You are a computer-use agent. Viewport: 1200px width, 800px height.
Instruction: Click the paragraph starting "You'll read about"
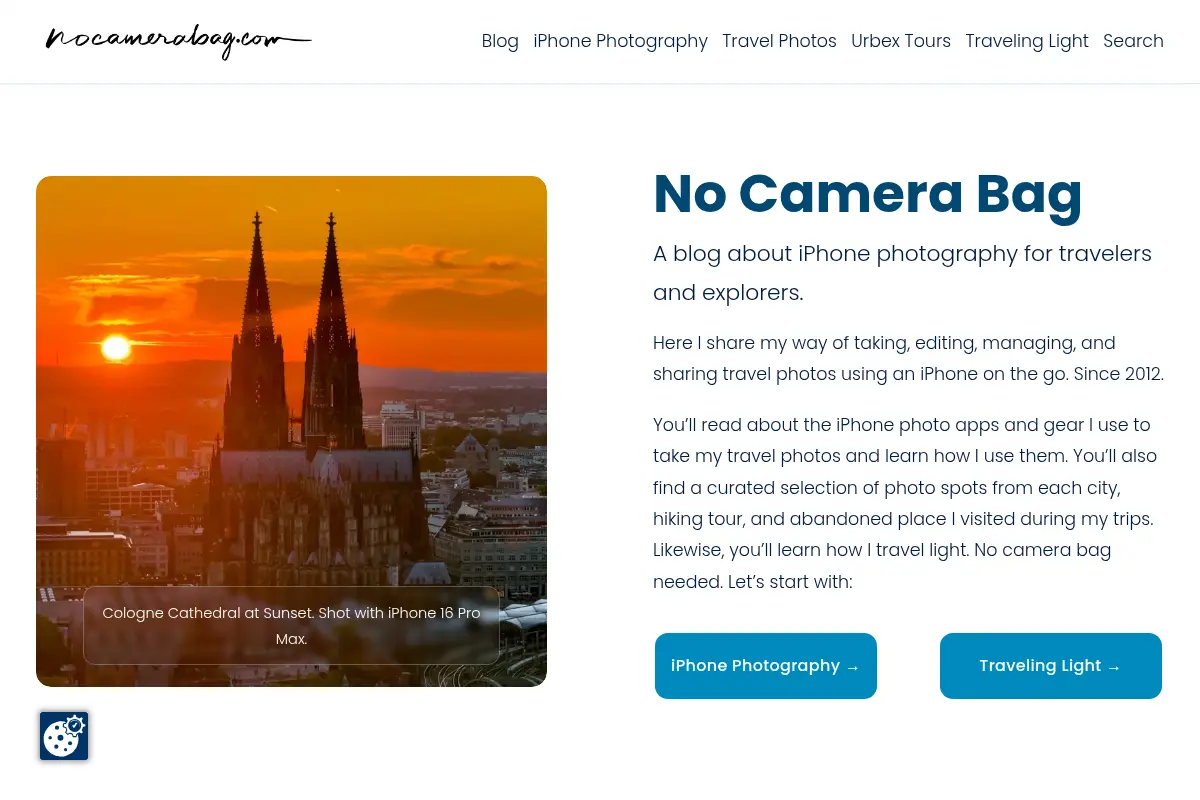click(905, 503)
